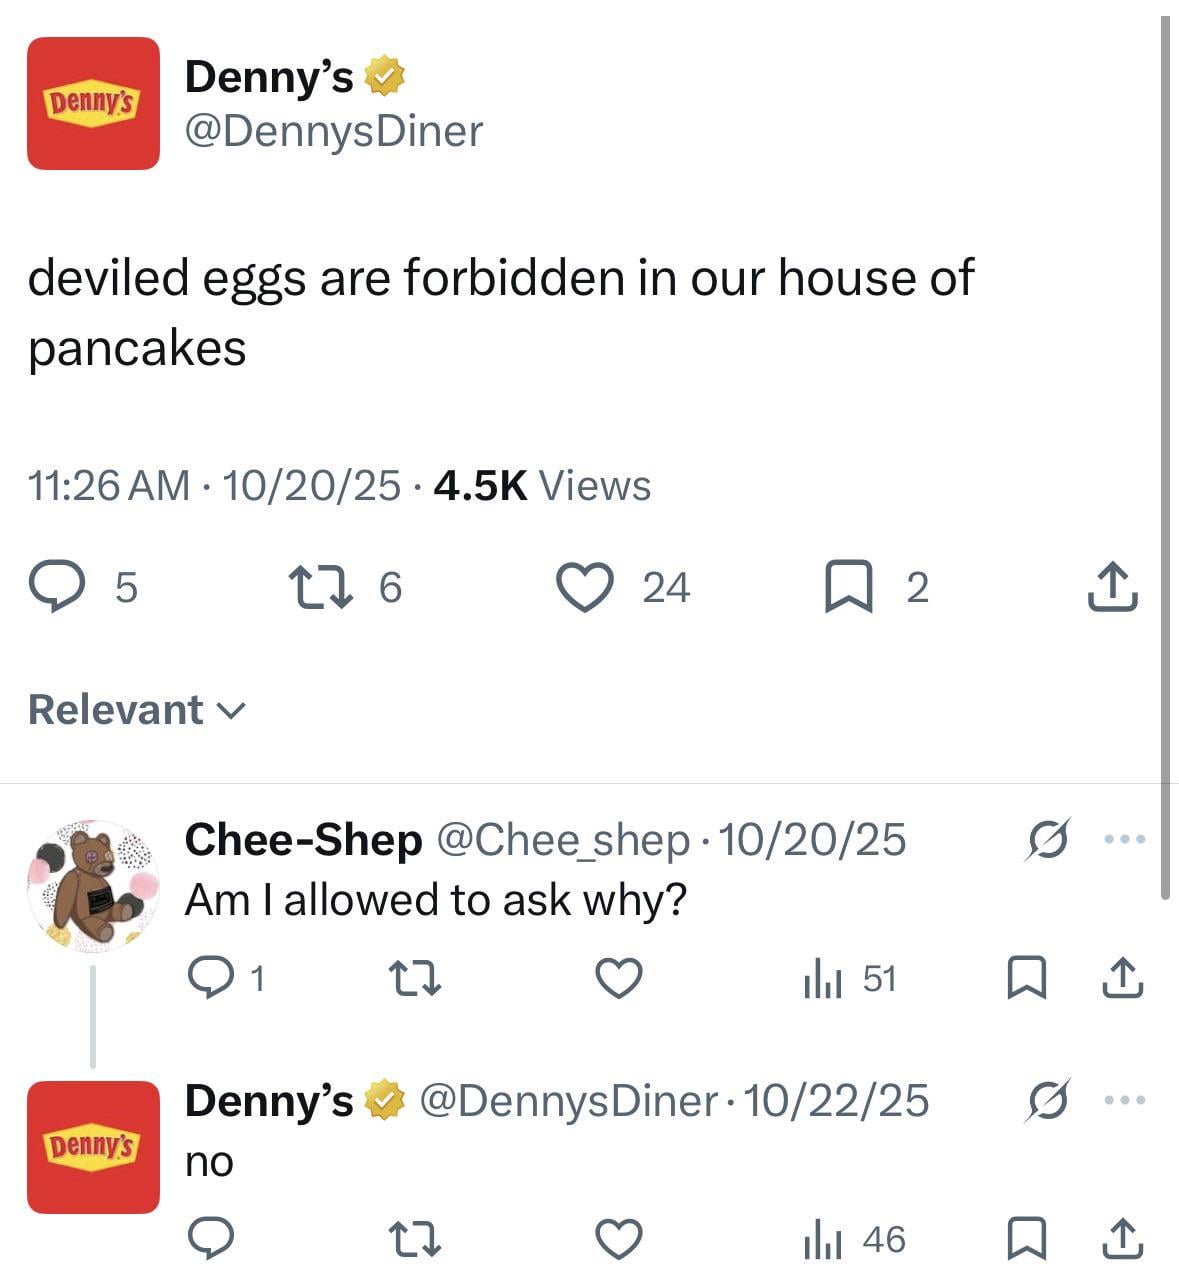Open Chee-Shep's profile picture
Screen dimensions: 1179x1286
point(92,886)
